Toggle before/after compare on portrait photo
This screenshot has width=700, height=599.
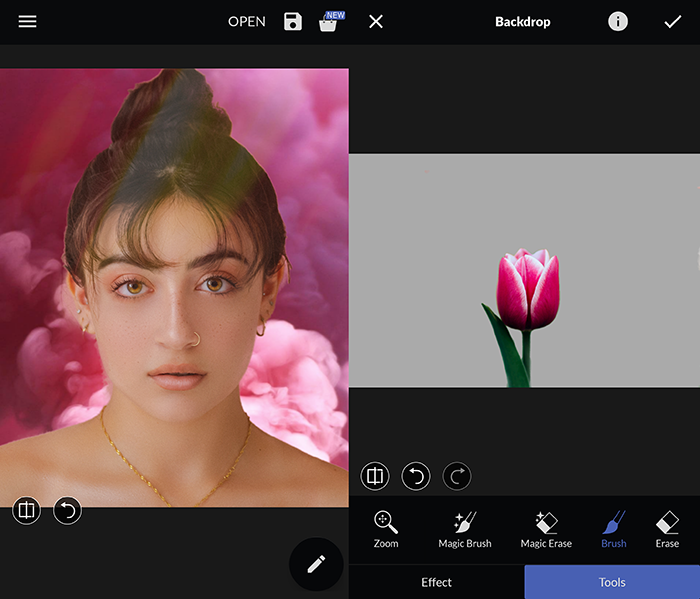tap(27, 511)
